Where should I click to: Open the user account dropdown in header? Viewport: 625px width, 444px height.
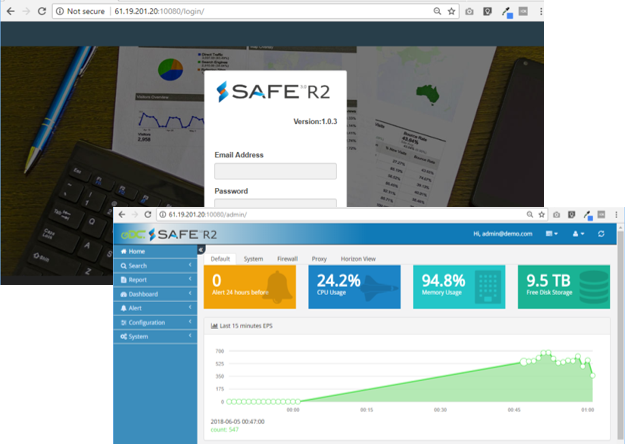point(578,234)
